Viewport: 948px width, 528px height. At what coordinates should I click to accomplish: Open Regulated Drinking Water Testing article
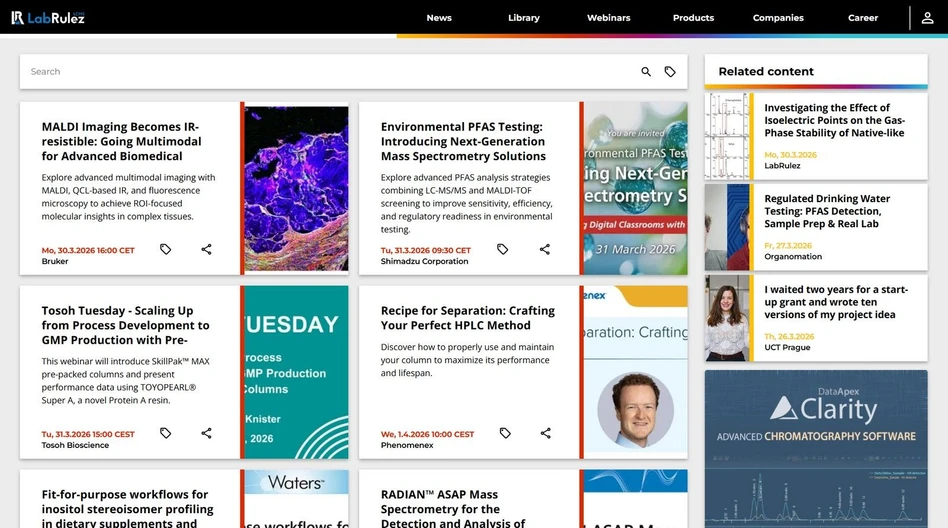826,211
